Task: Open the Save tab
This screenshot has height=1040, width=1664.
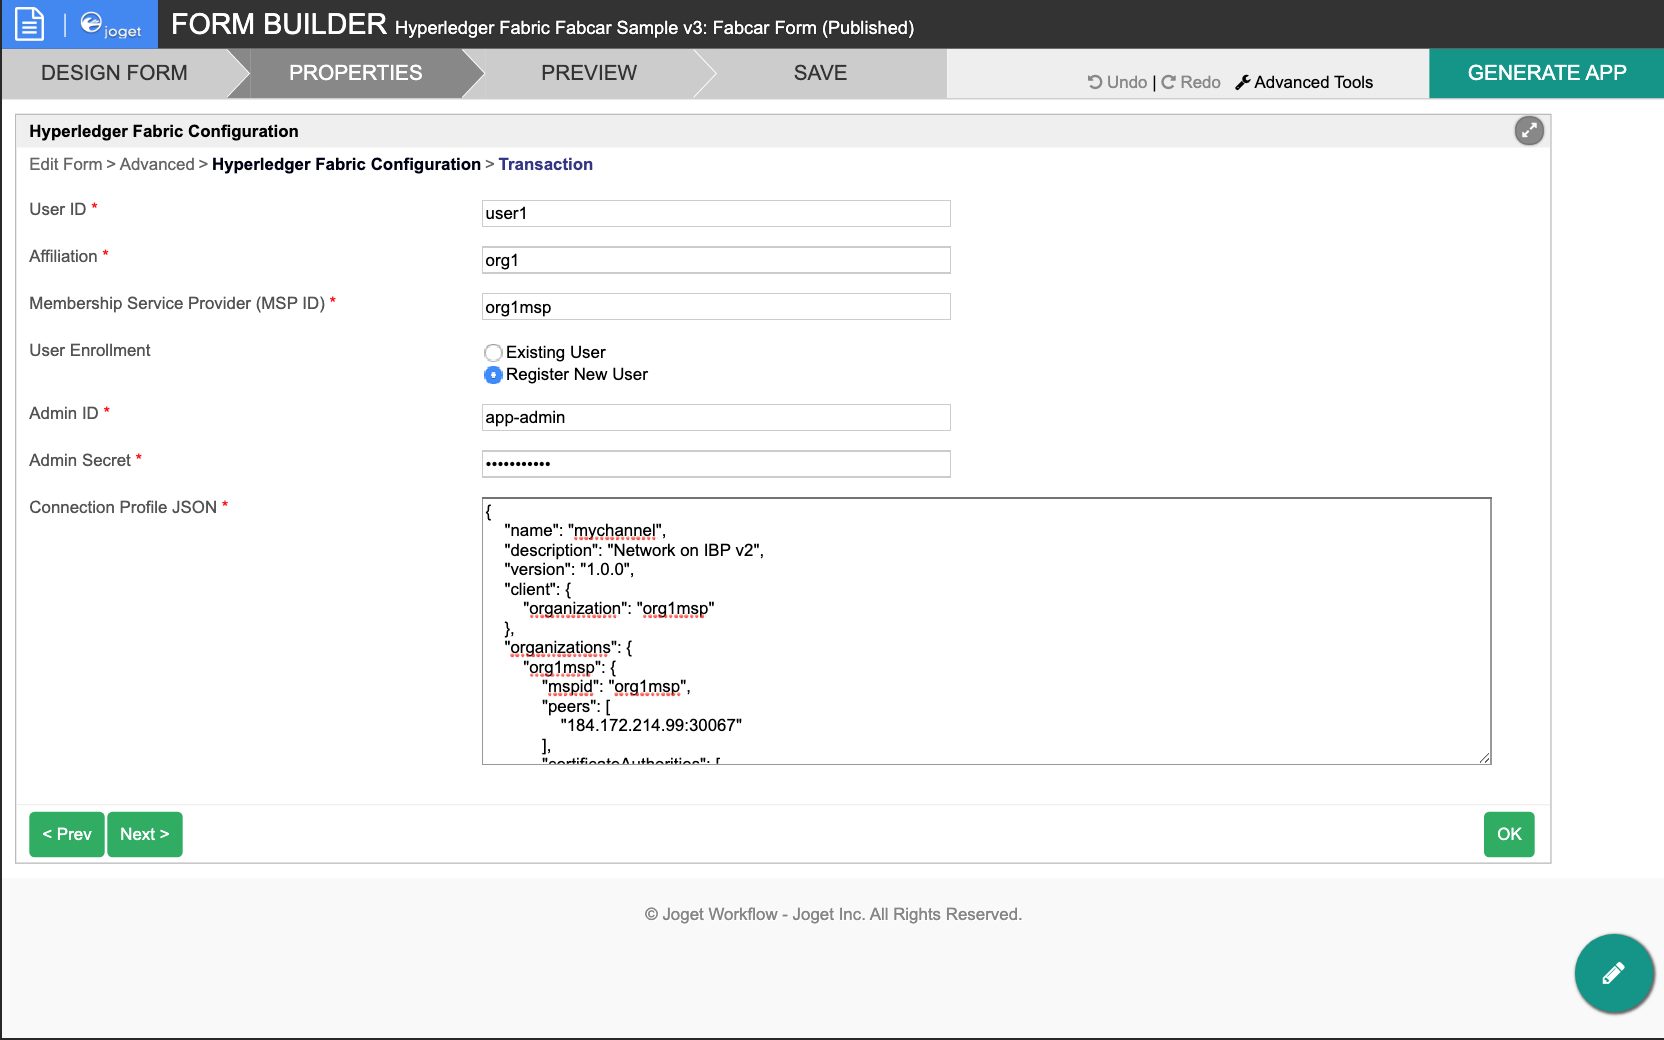Action: tap(820, 73)
